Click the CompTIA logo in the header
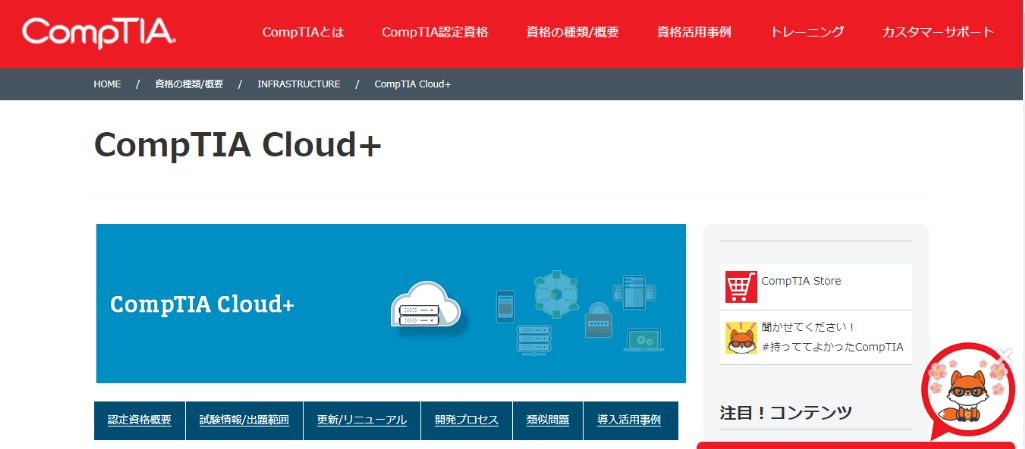The image size is (1025, 449). coord(99,33)
